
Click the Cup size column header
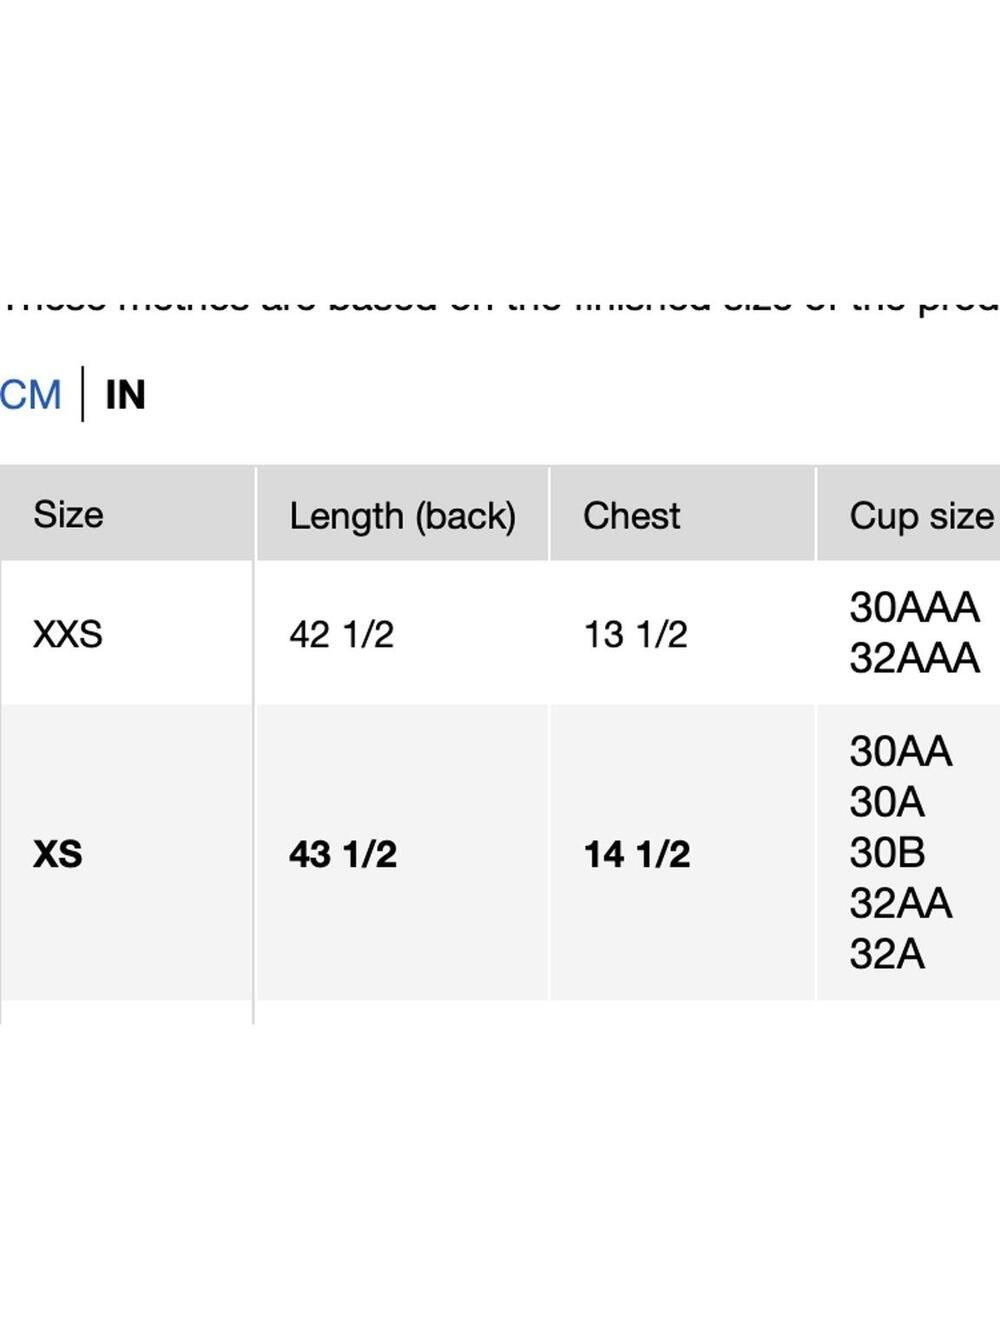[x=921, y=516]
